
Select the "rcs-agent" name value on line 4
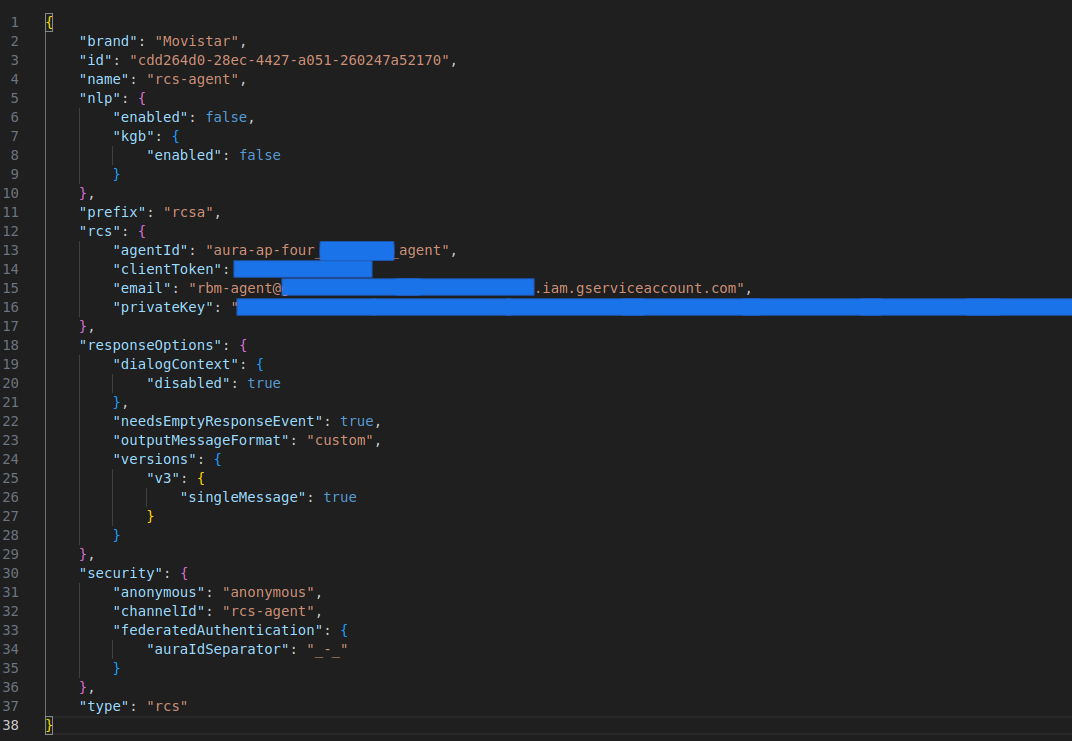point(193,79)
